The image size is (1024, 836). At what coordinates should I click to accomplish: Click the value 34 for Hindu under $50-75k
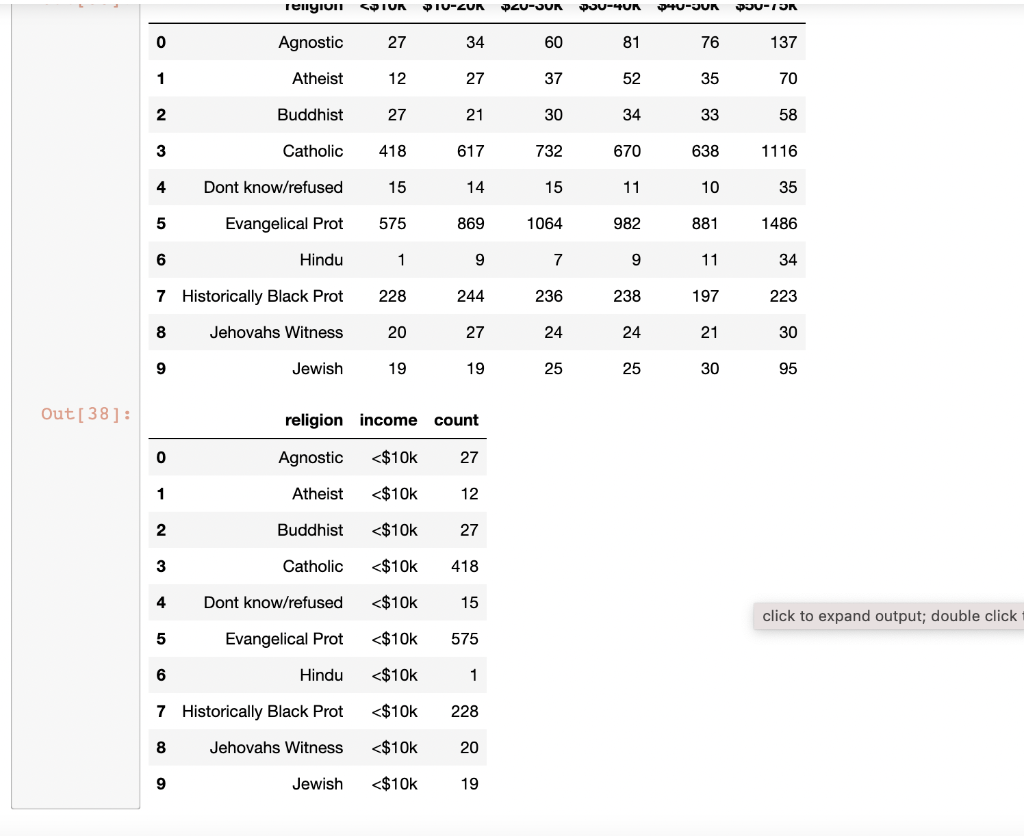point(787,259)
